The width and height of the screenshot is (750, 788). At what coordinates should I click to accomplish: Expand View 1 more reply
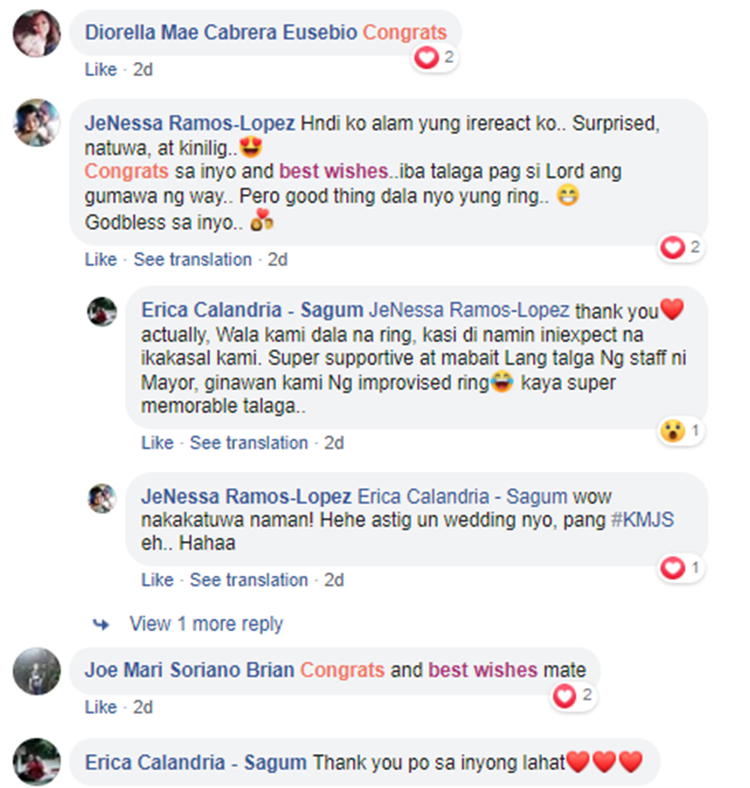(x=206, y=624)
